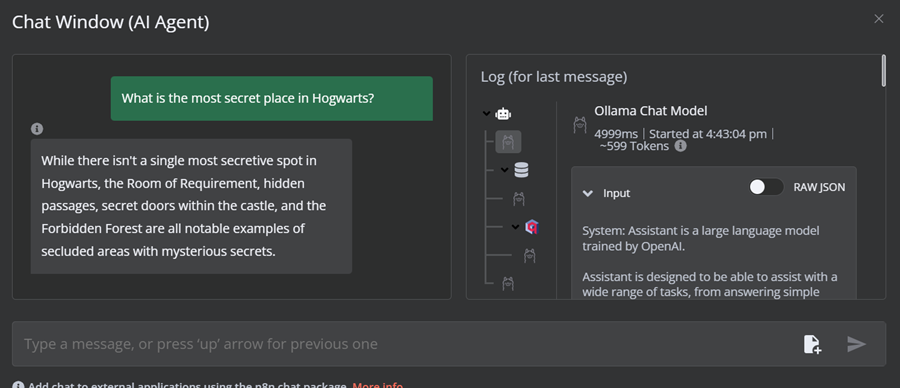Collapse the Input section chevron
This screenshot has width=900, height=388.
pyautogui.click(x=588, y=193)
